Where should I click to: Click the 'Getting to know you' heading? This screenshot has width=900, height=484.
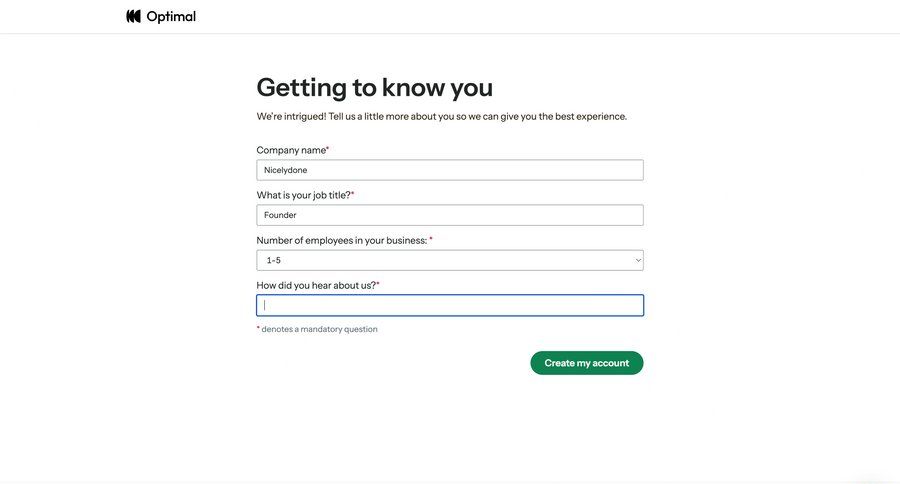click(374, 87)
